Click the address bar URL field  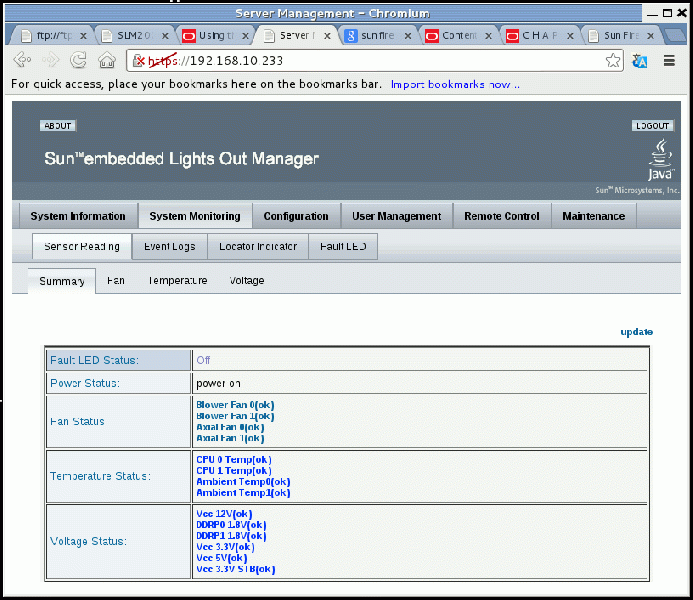tap(370, 61)
